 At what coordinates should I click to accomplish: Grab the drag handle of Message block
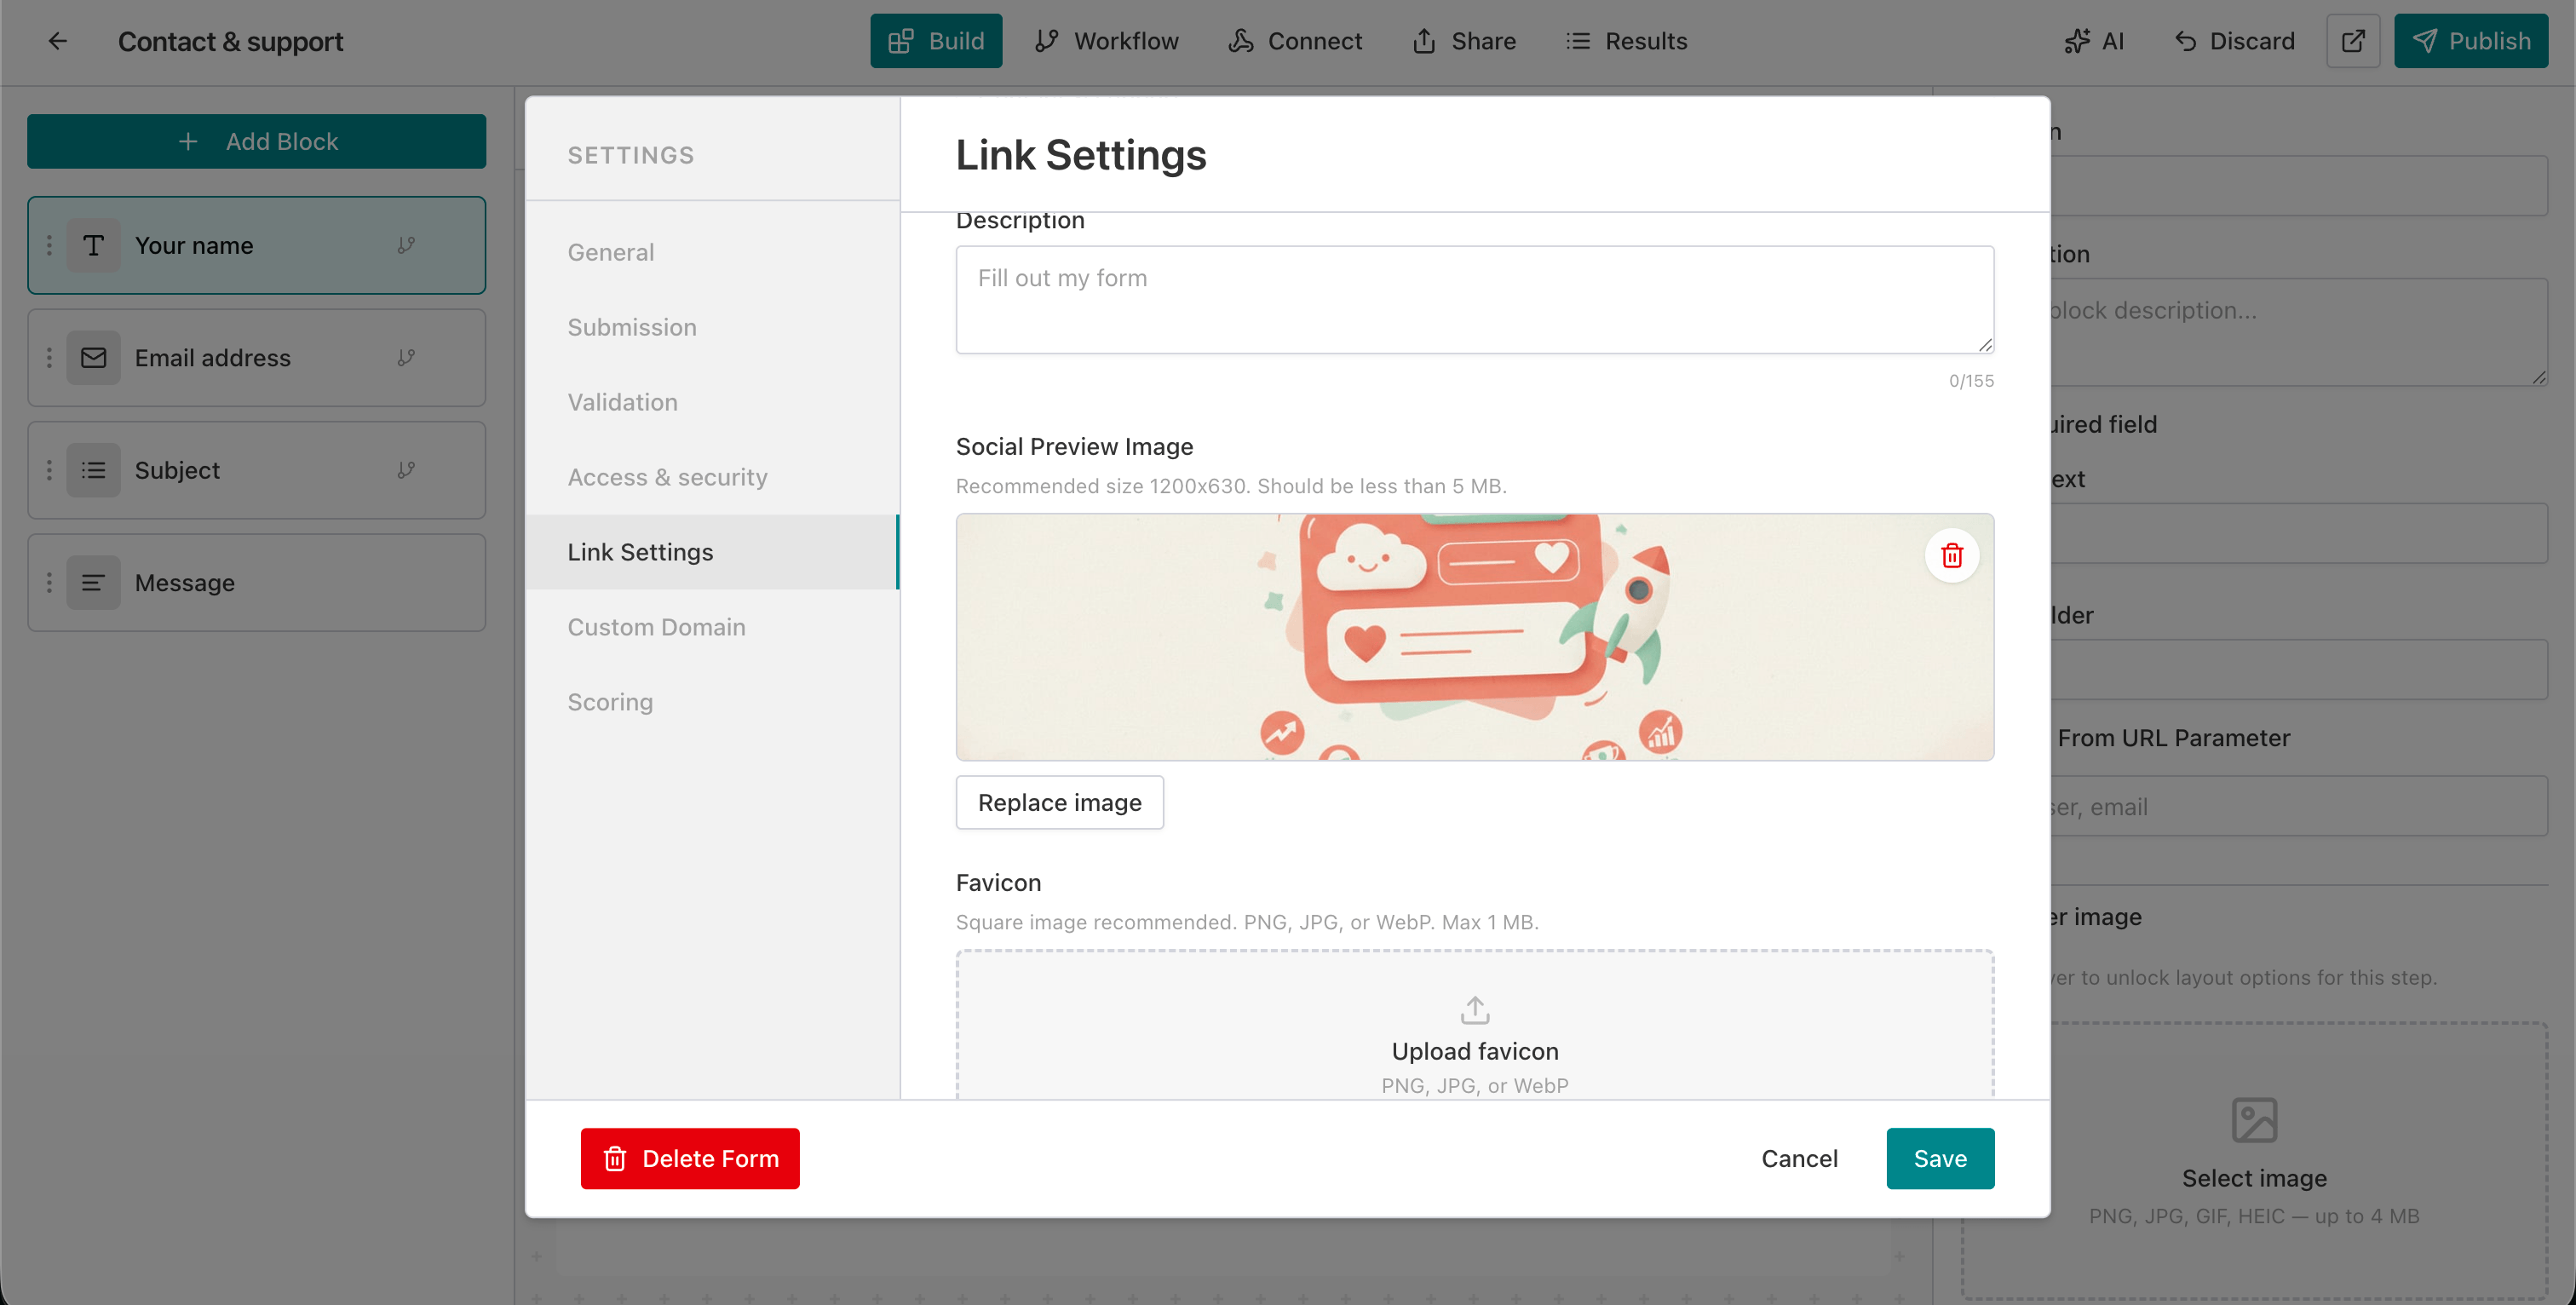(49, 582)
